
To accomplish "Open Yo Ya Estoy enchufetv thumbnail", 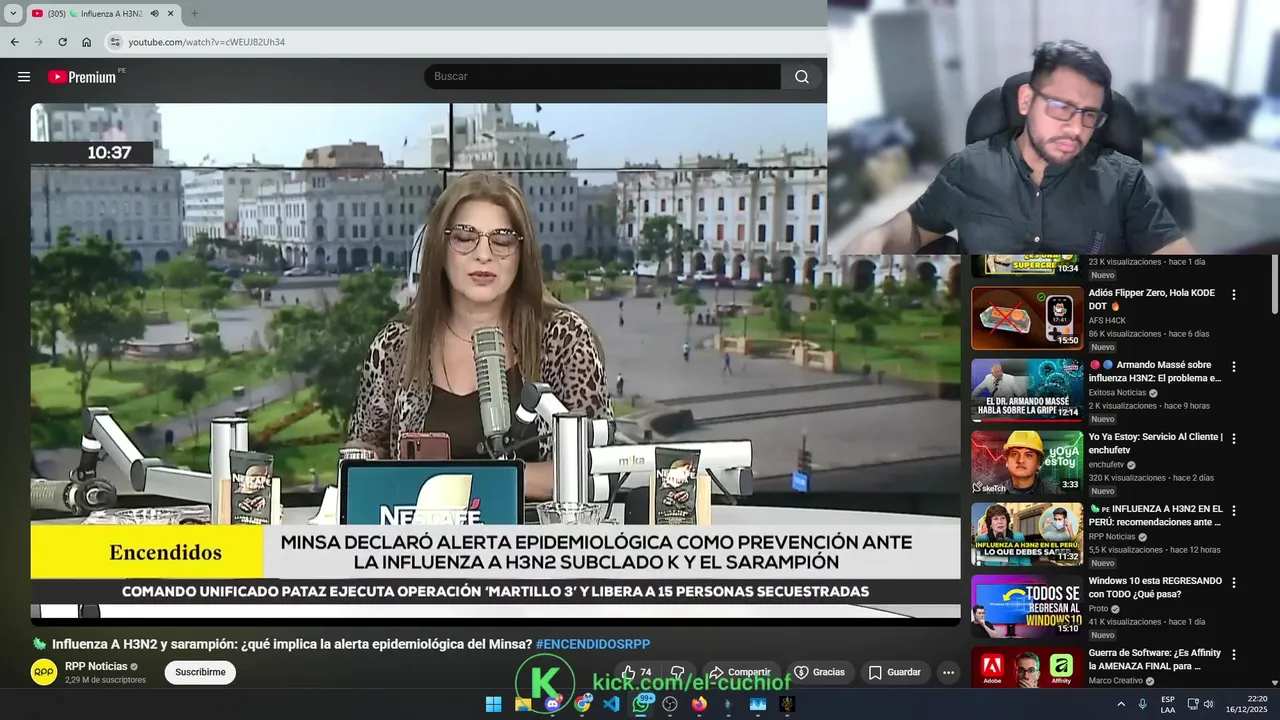I will (x=1027, y=462).
